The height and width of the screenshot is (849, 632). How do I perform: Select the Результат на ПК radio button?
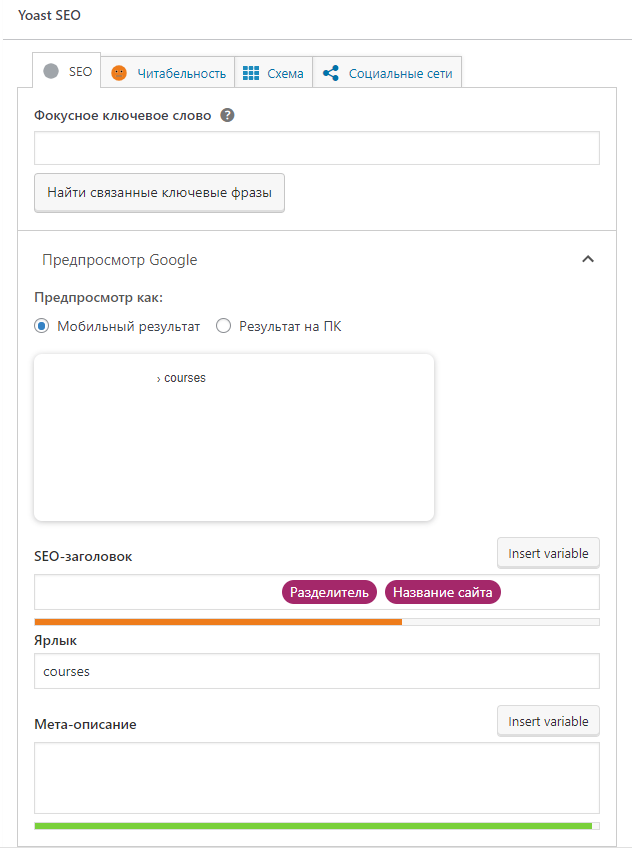[x=224, y=326]
